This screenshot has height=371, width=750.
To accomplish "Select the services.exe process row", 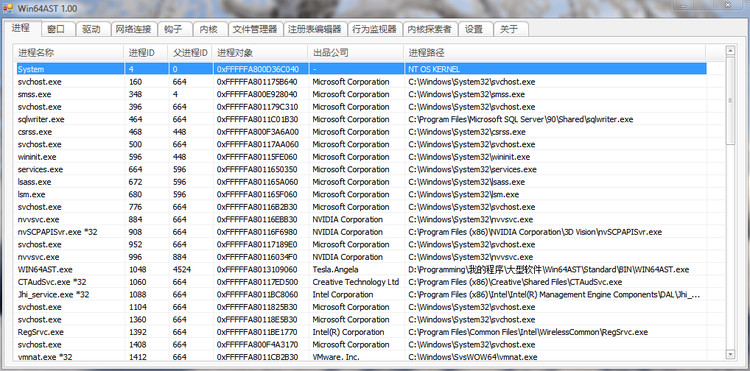I will tap(361, 169).
